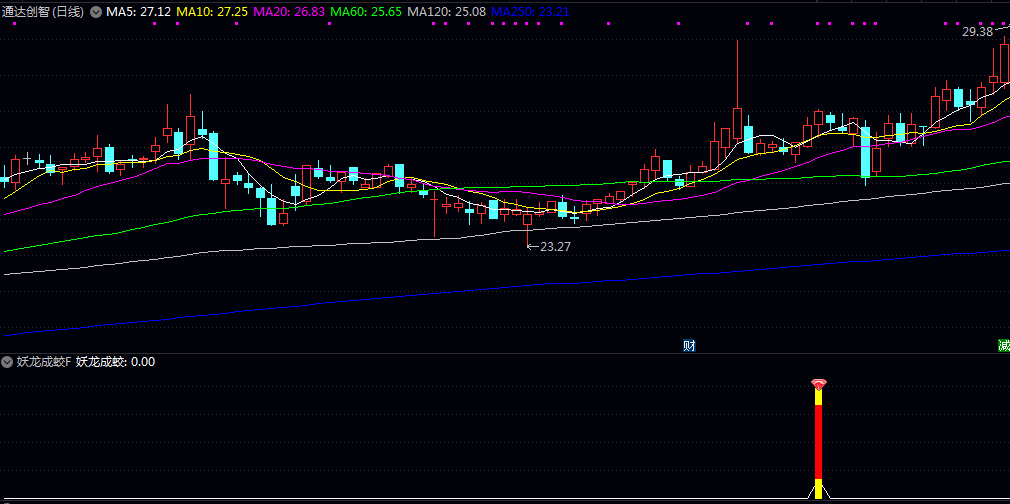Click the 财 financial info marker
Screen dimensions: 1010x504
[x=689, y=345]
